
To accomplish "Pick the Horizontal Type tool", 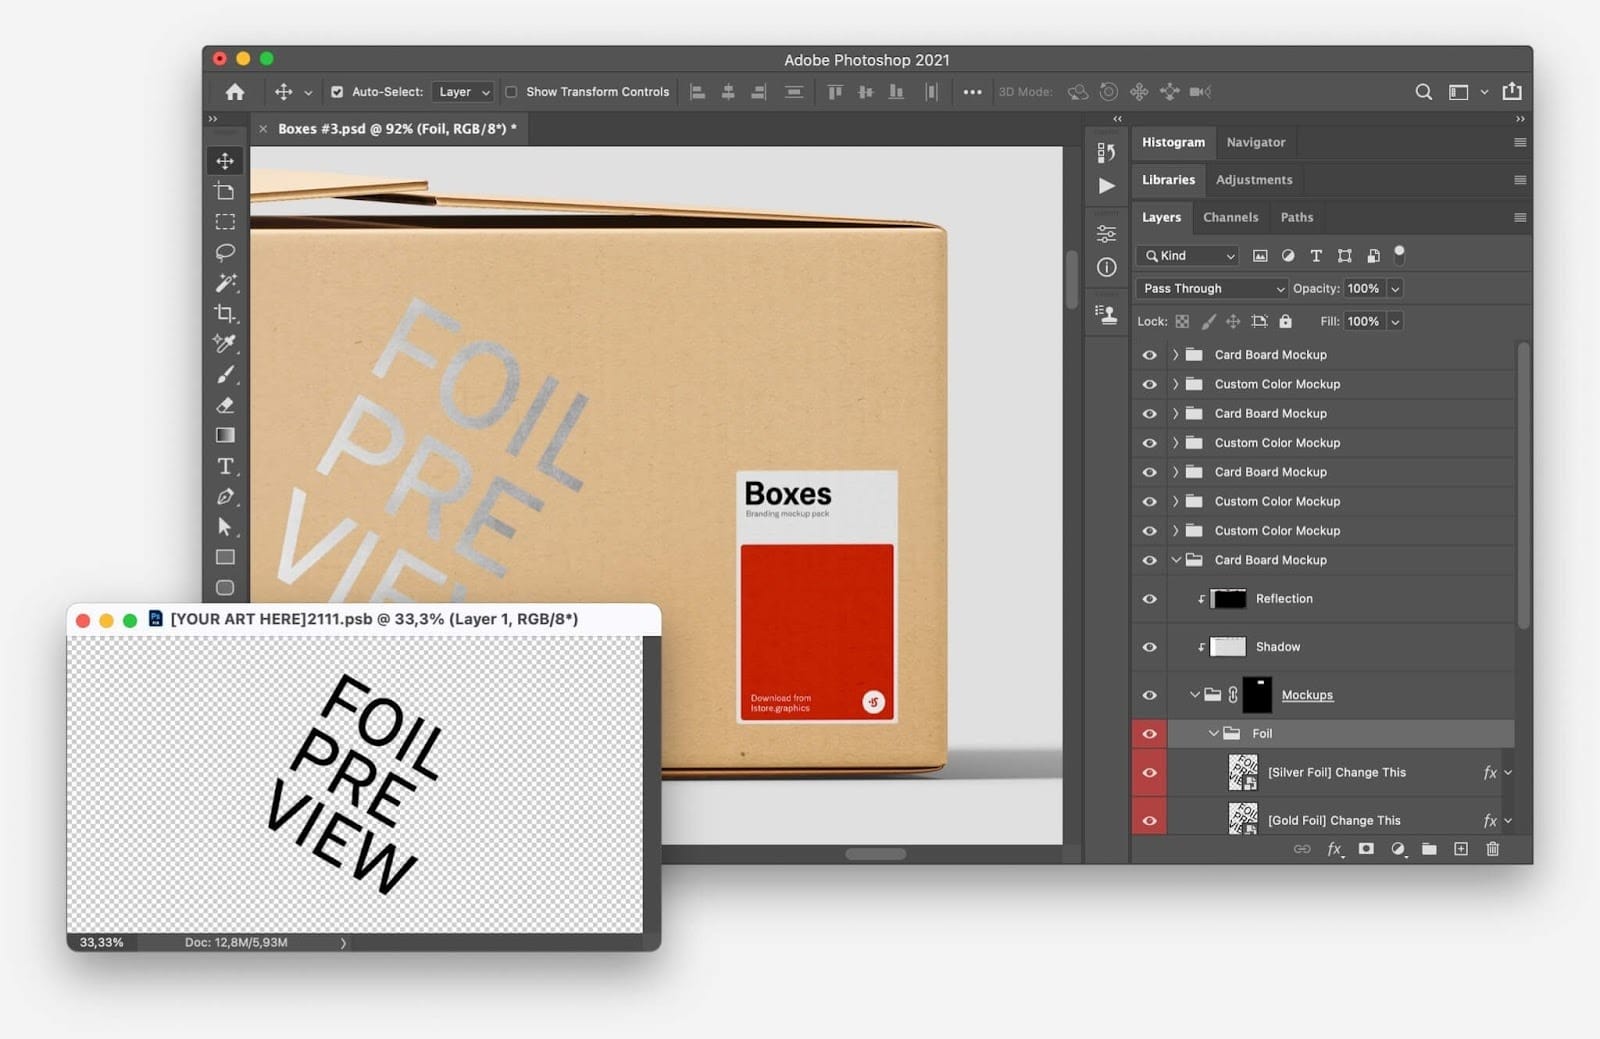I will [225, 466].
